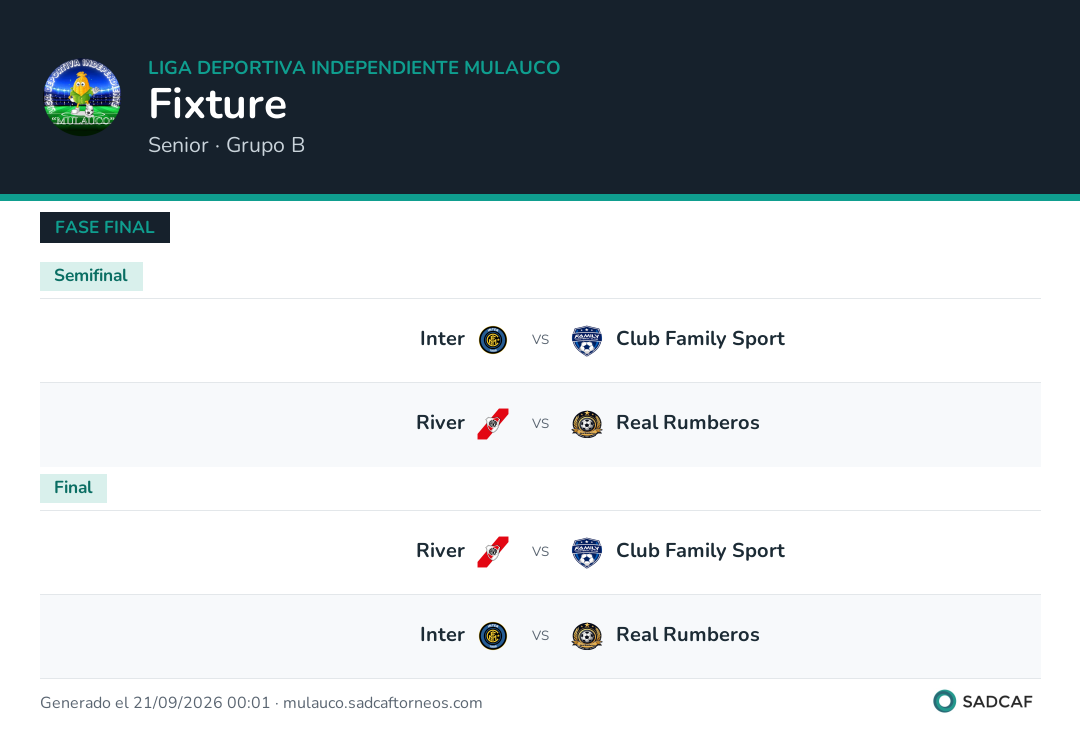Open Inter team name in Semifinal

tap(442, 339)
